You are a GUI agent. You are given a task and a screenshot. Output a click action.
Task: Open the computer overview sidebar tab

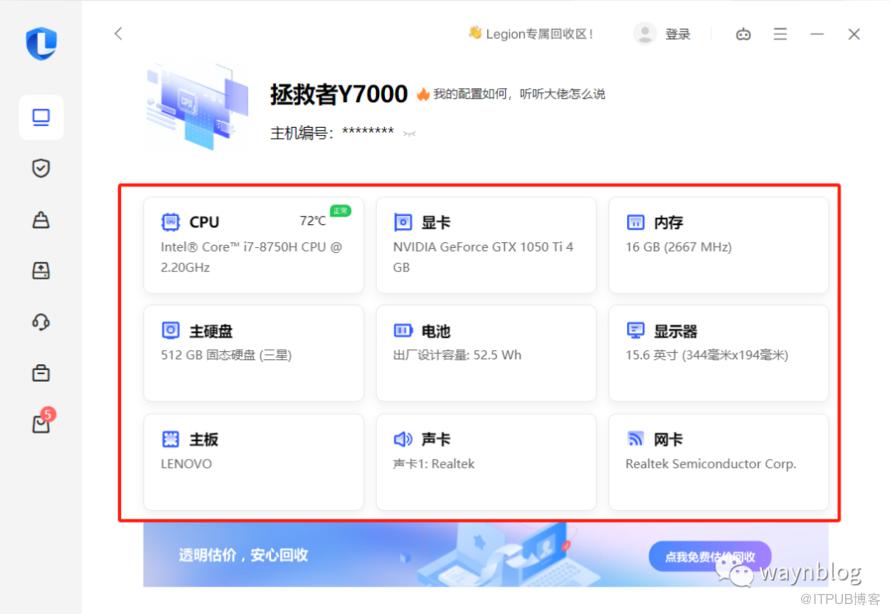click(x=41, y=117)
